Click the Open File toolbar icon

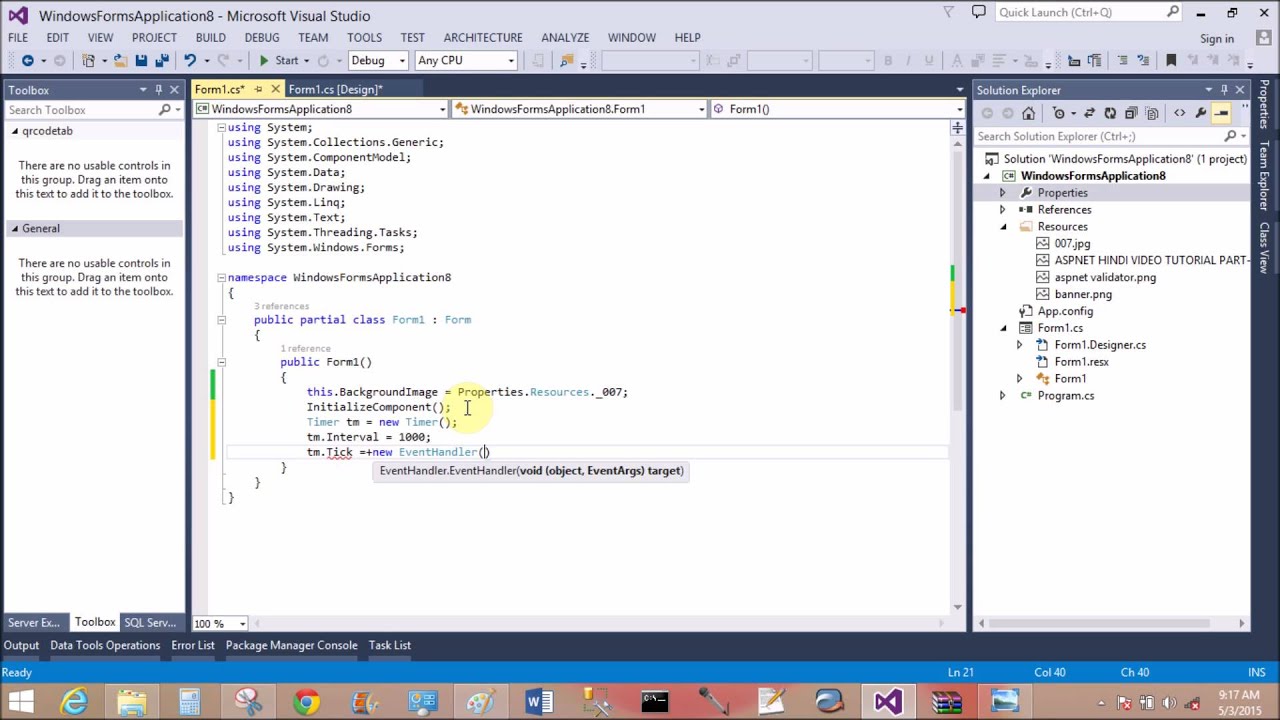tap(119, 61)
